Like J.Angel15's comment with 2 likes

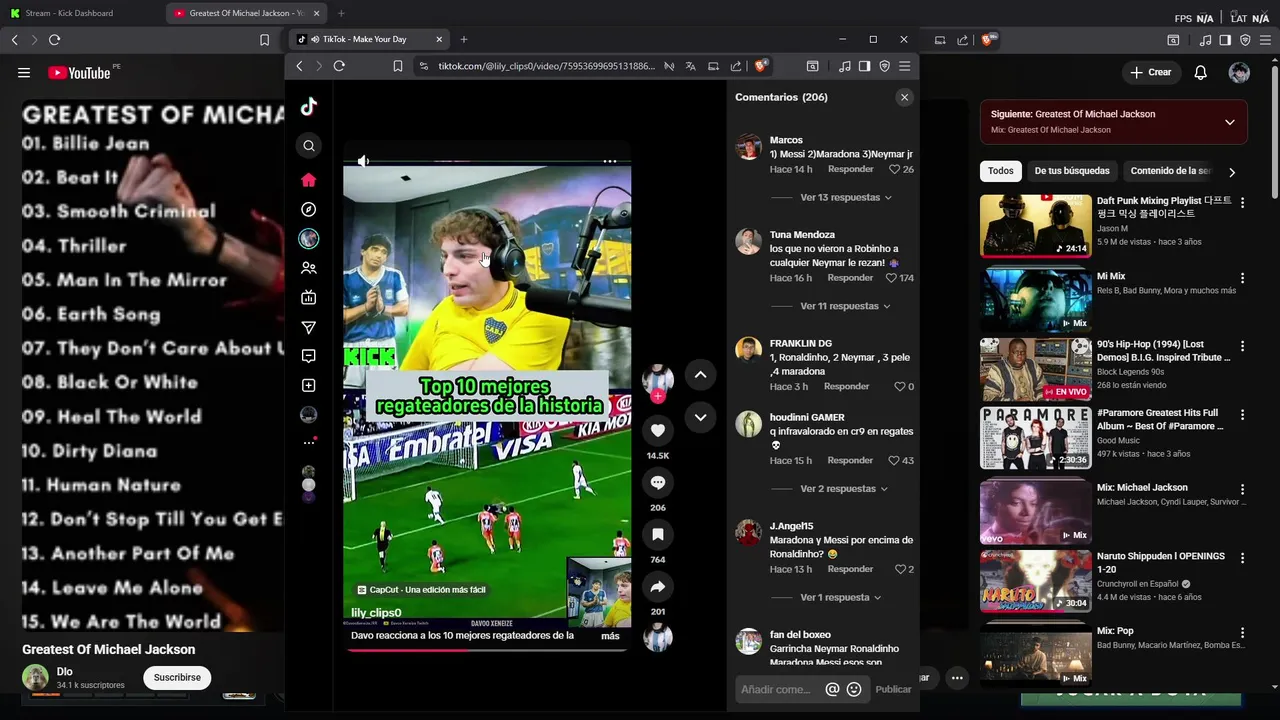click(x=899, y=569)
